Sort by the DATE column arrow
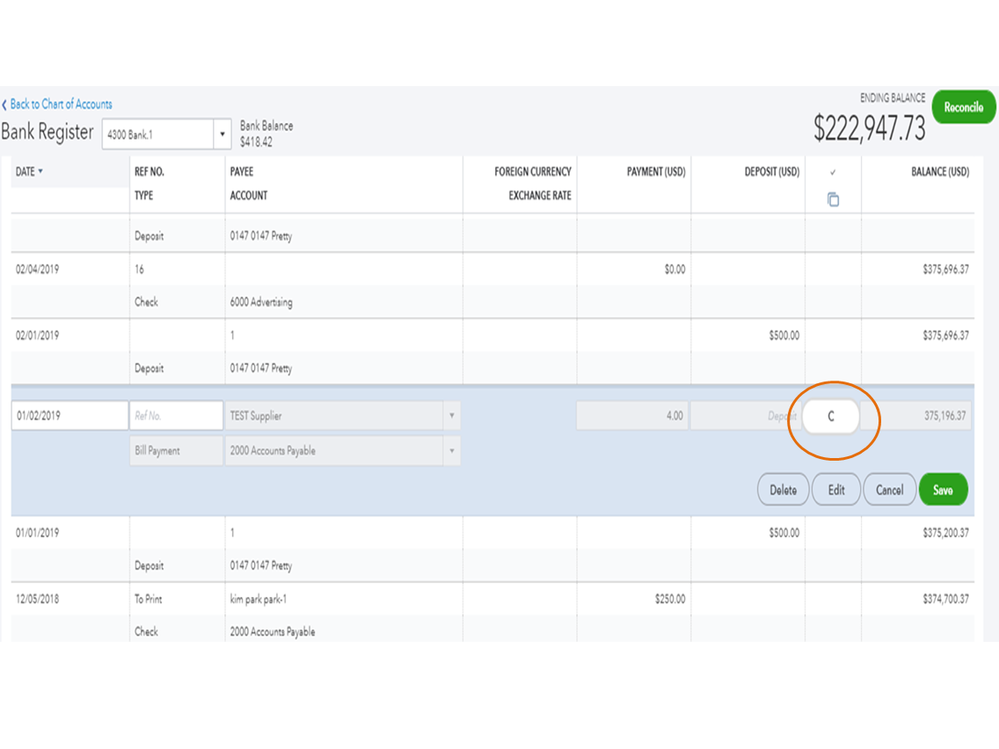 pyautogui.click(x=41, y=172)
